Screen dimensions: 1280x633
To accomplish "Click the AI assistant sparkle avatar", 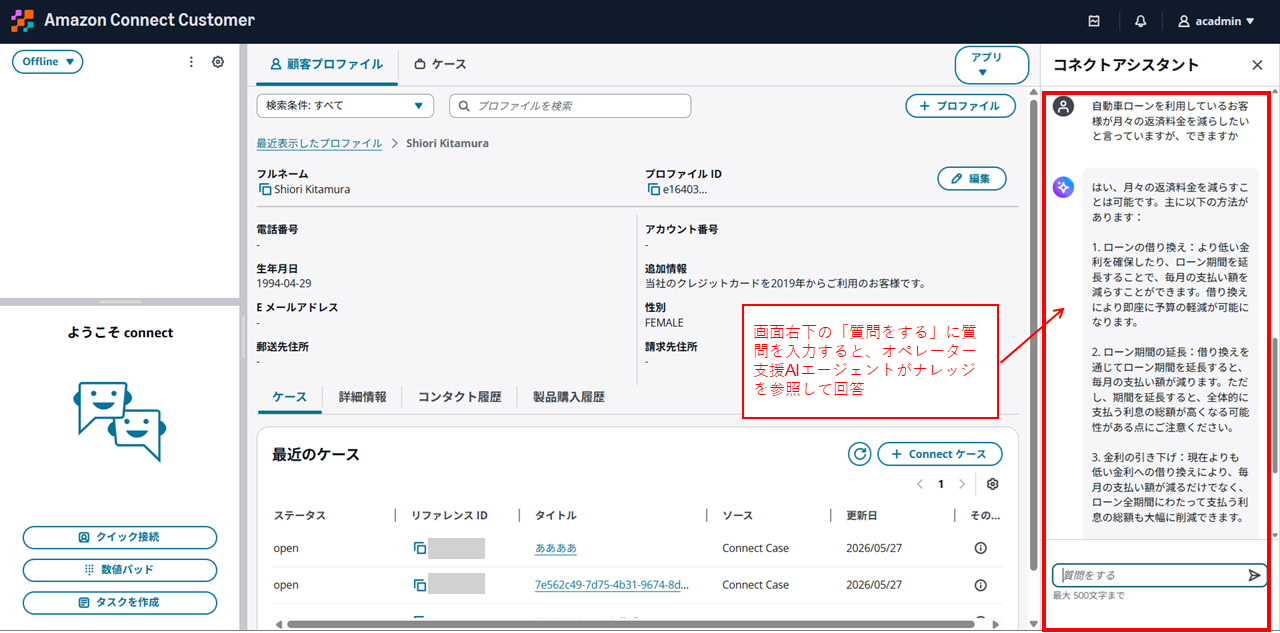I will pos(1064,186).
